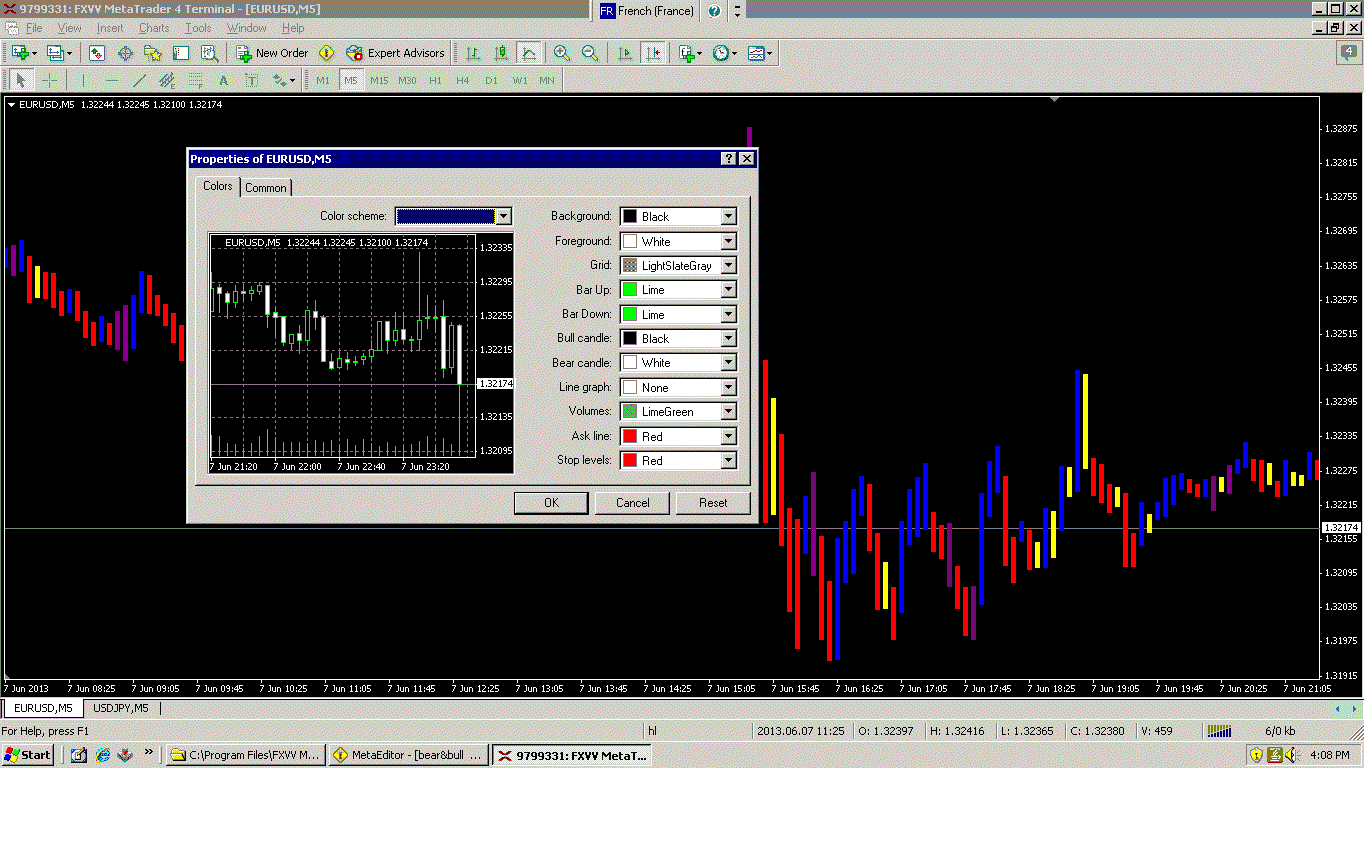Open the Background color dropdown
1364x864 pixels.
728,216
